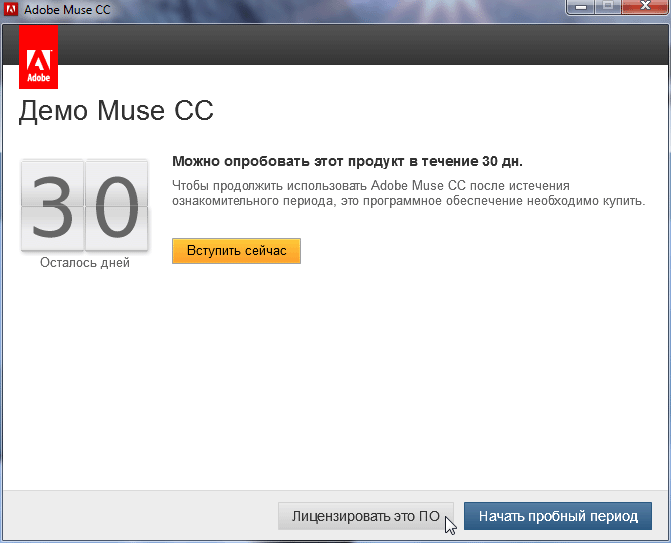Minimize the Adobe Muse CC window

(x=580, y=7)
